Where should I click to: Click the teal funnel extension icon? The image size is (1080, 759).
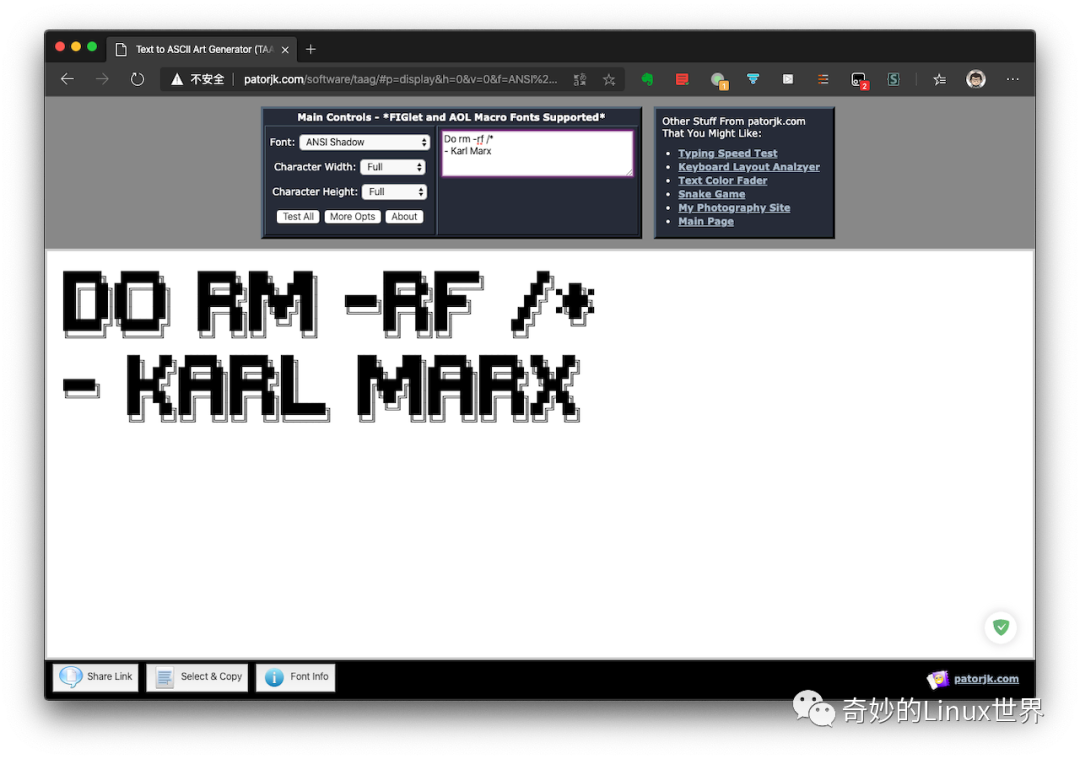[753, 79]
